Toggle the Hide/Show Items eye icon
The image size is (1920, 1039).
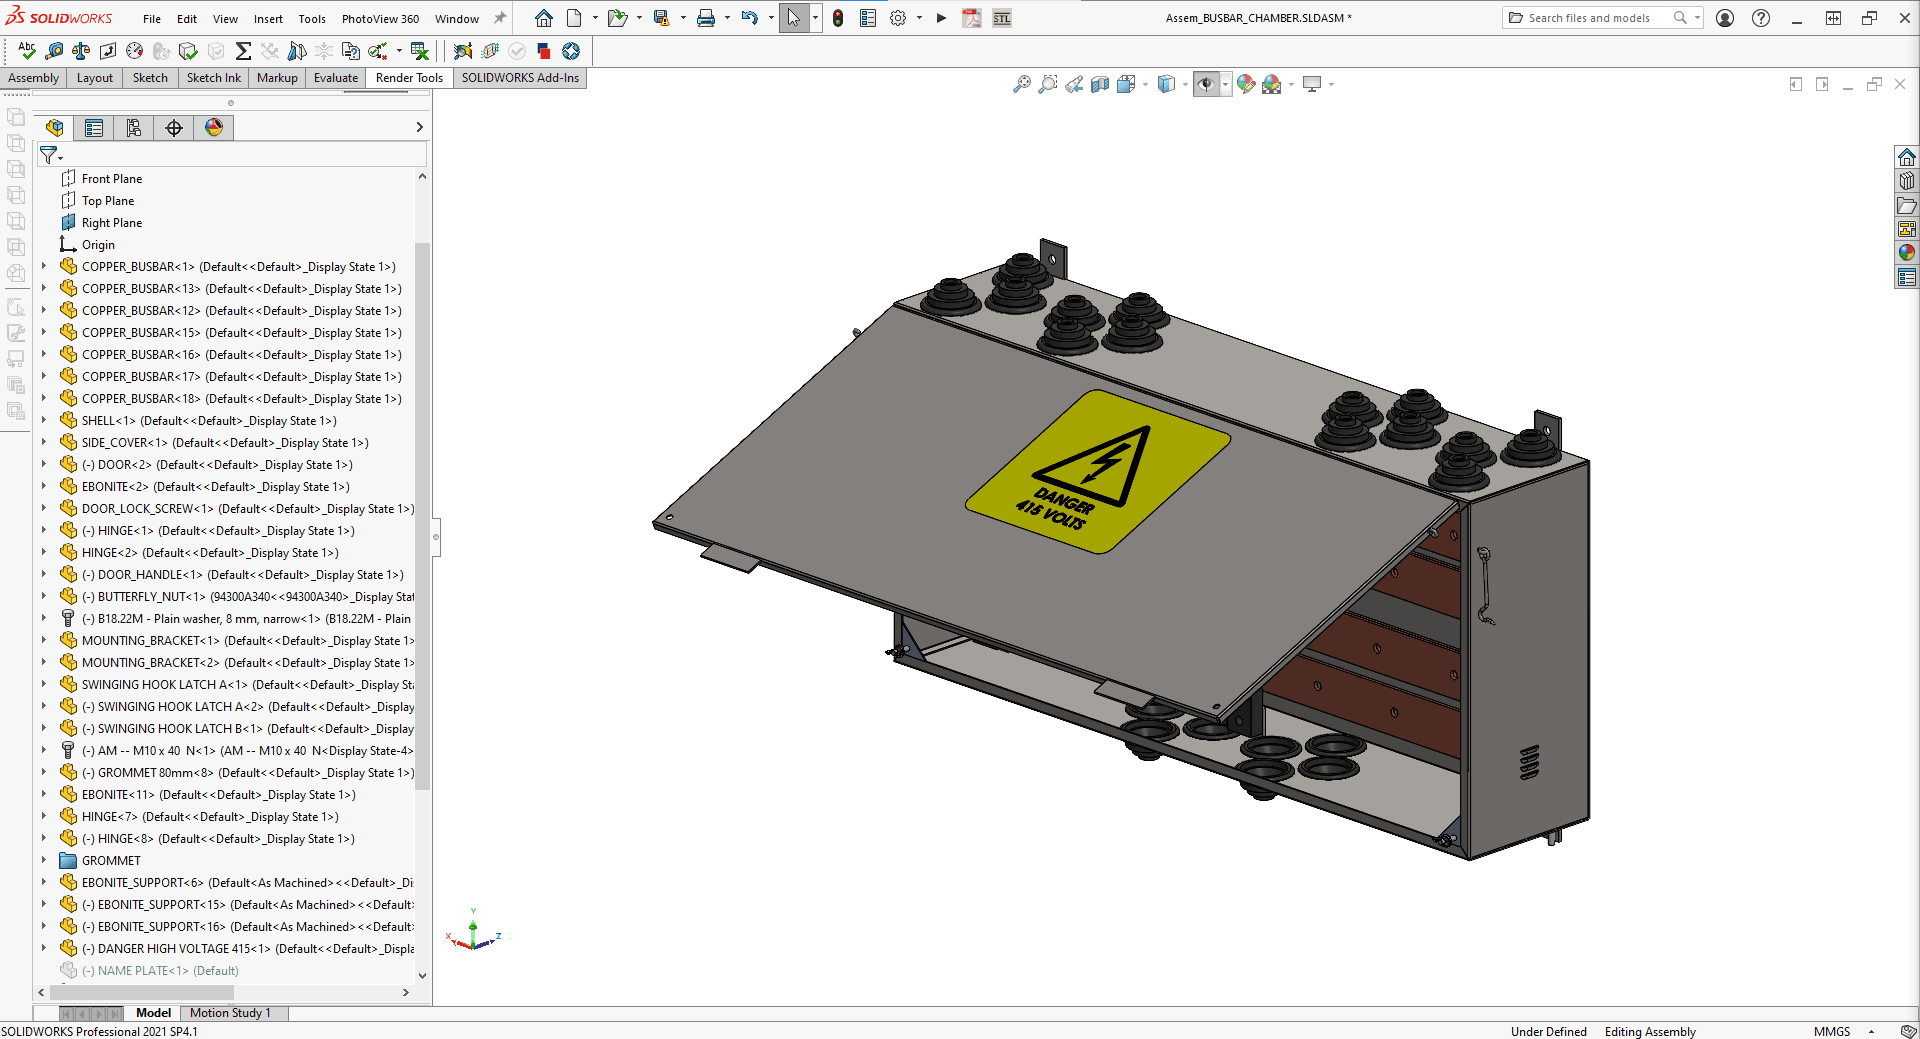1207,84
